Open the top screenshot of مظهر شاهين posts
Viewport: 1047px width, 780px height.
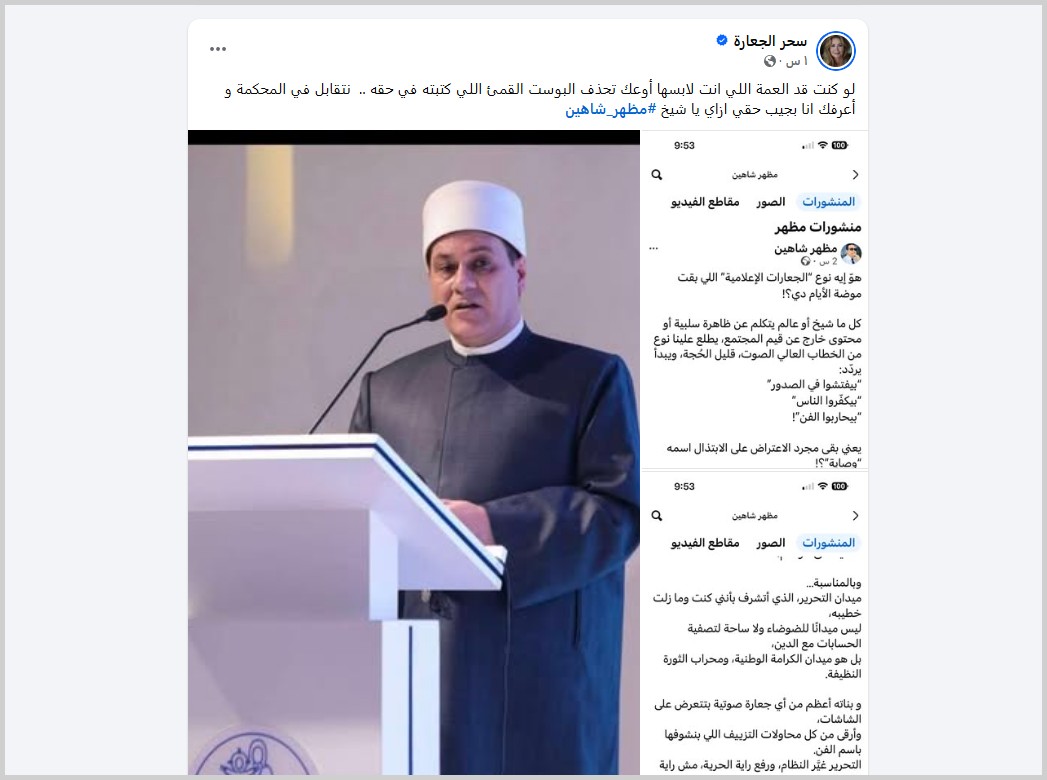(755, 300)
